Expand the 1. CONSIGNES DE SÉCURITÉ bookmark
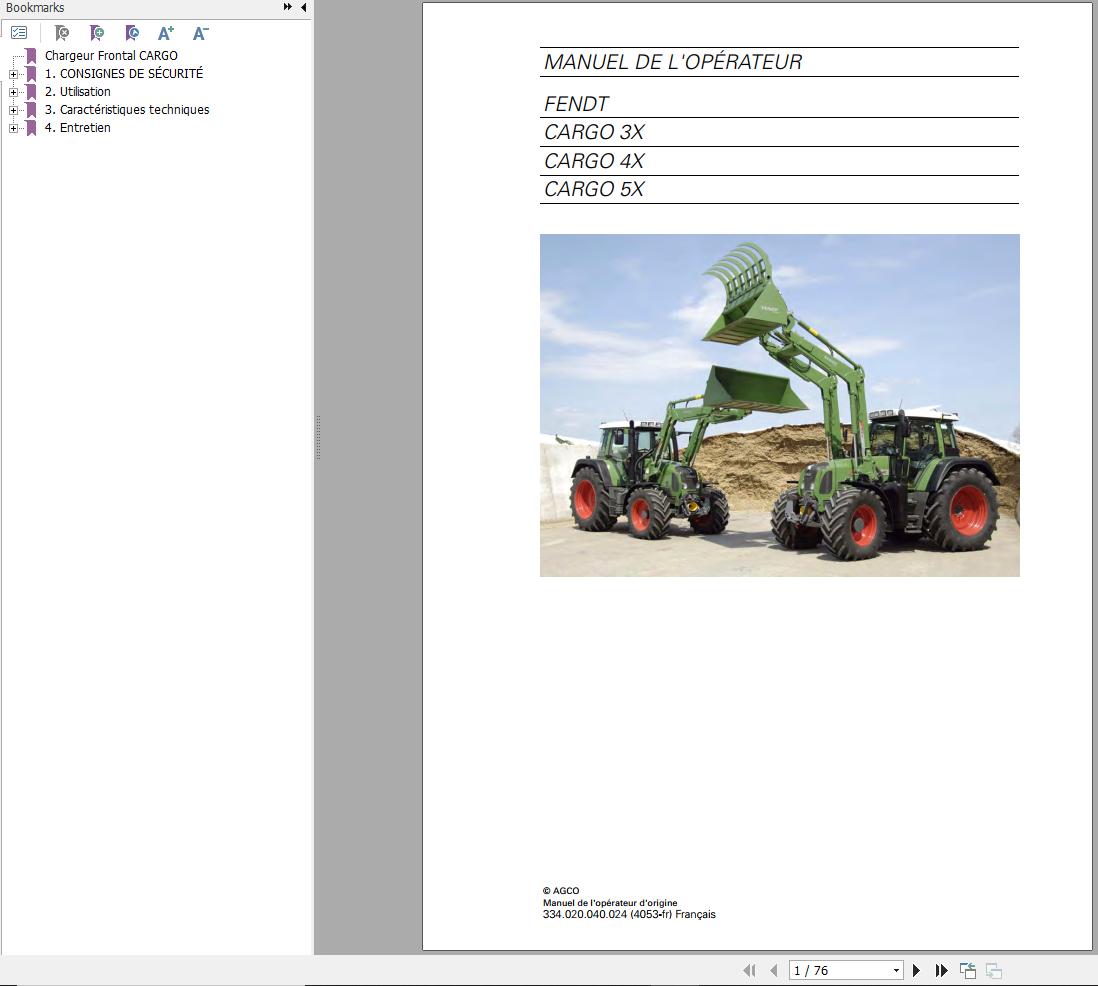 tap(13, 74)
